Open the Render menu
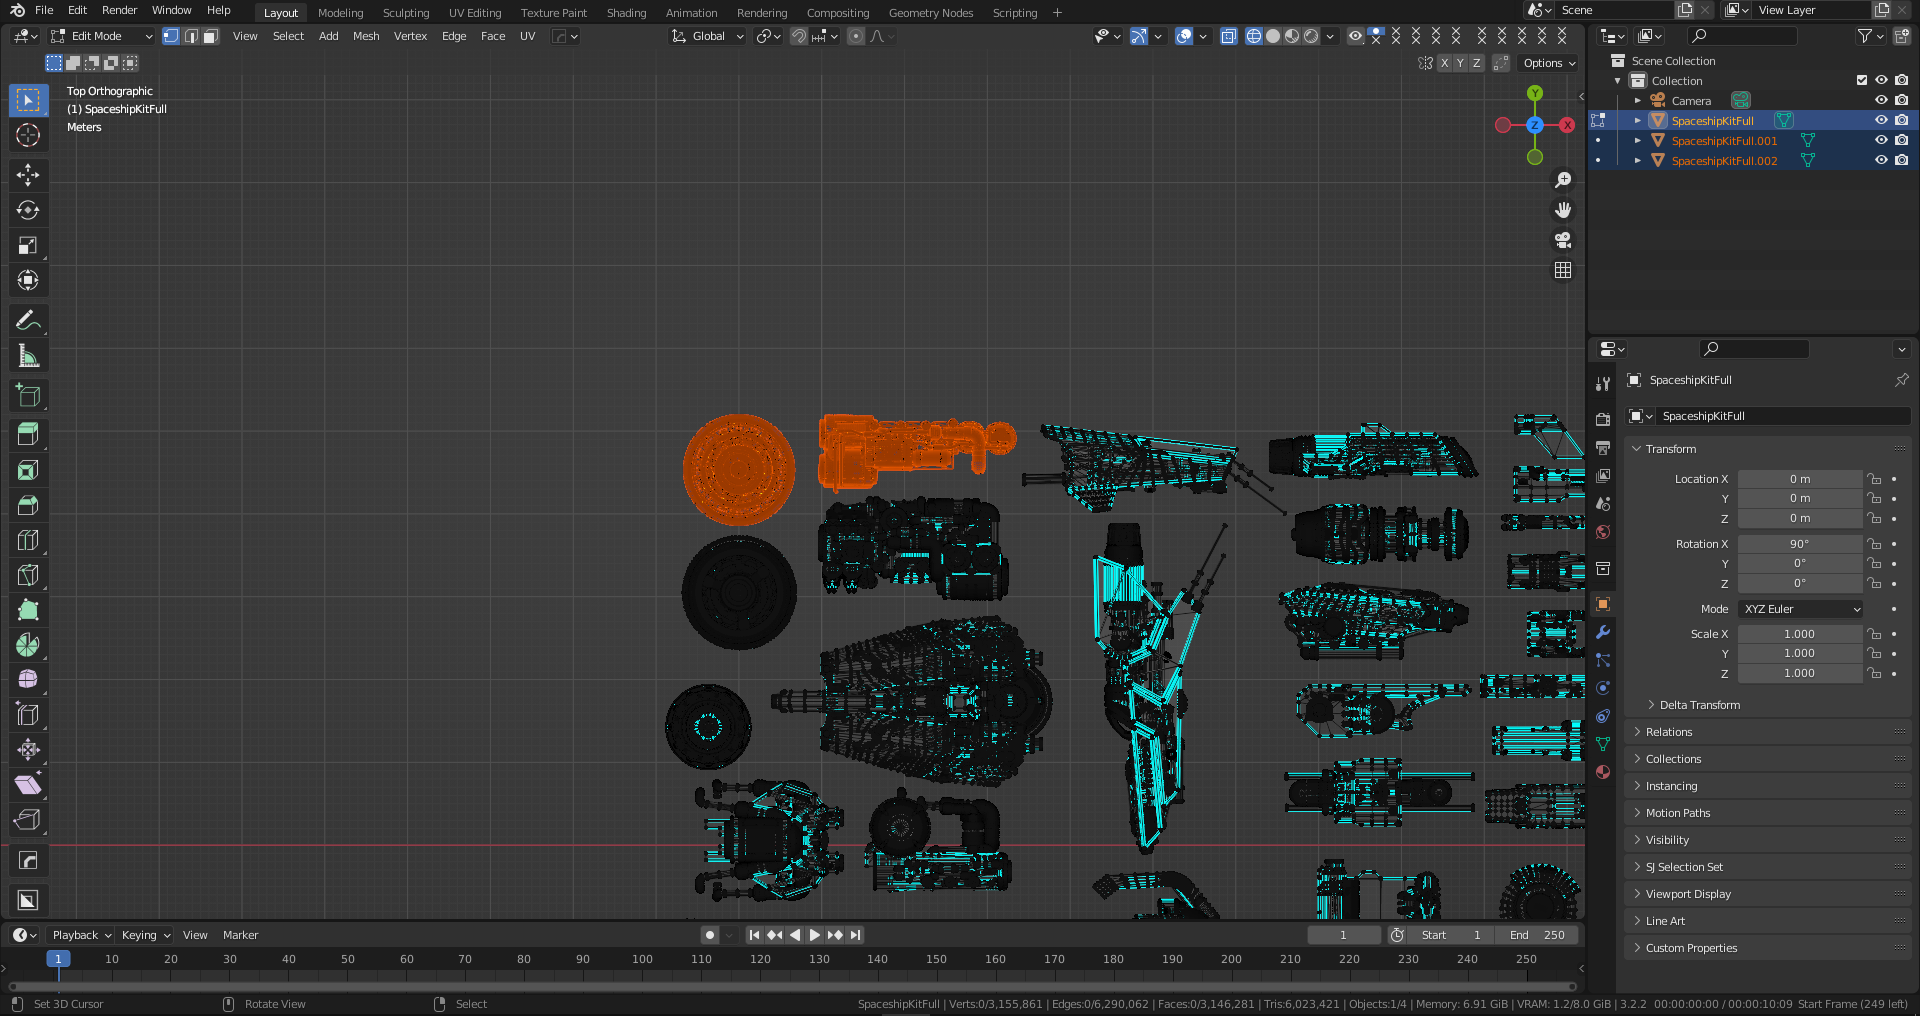The height and width of the screenshot is (1016, 1920). click(x=119, y=10)
